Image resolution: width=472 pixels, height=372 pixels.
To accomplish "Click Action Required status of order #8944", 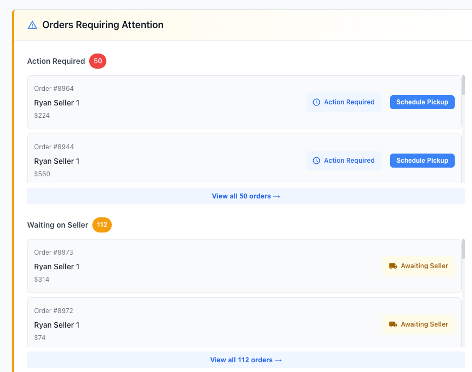I will (343, 161).
